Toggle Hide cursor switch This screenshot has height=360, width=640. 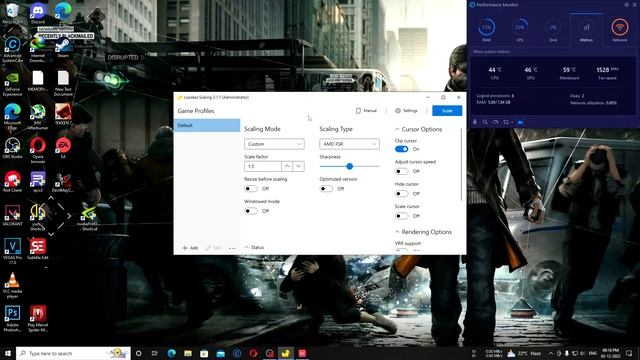402,193
